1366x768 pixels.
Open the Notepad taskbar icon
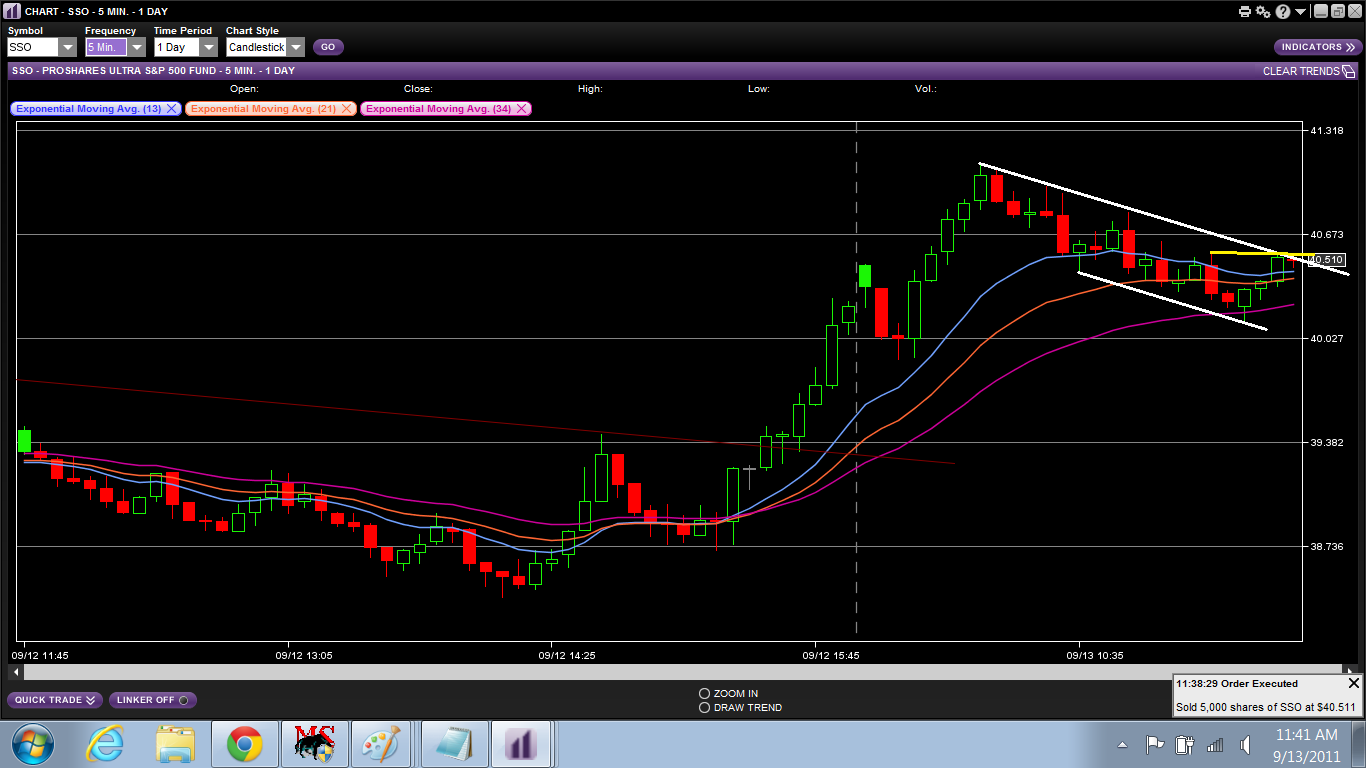(x=455, y=744)
